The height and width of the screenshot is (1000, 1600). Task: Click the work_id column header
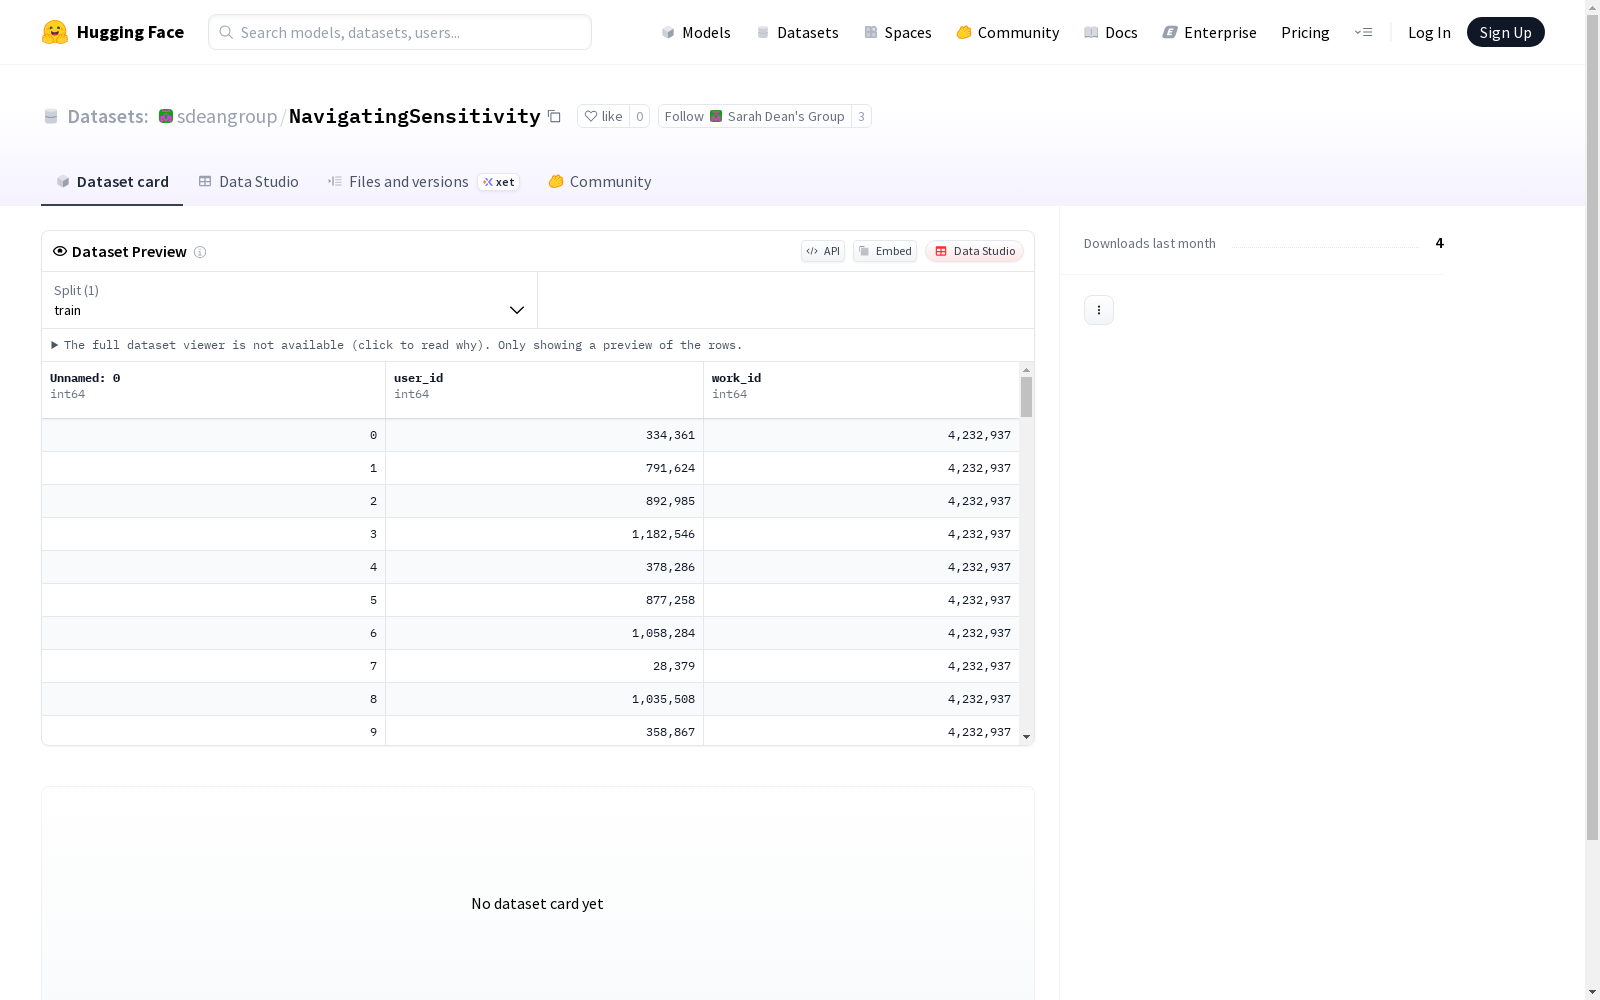click(x=861, y=390)
